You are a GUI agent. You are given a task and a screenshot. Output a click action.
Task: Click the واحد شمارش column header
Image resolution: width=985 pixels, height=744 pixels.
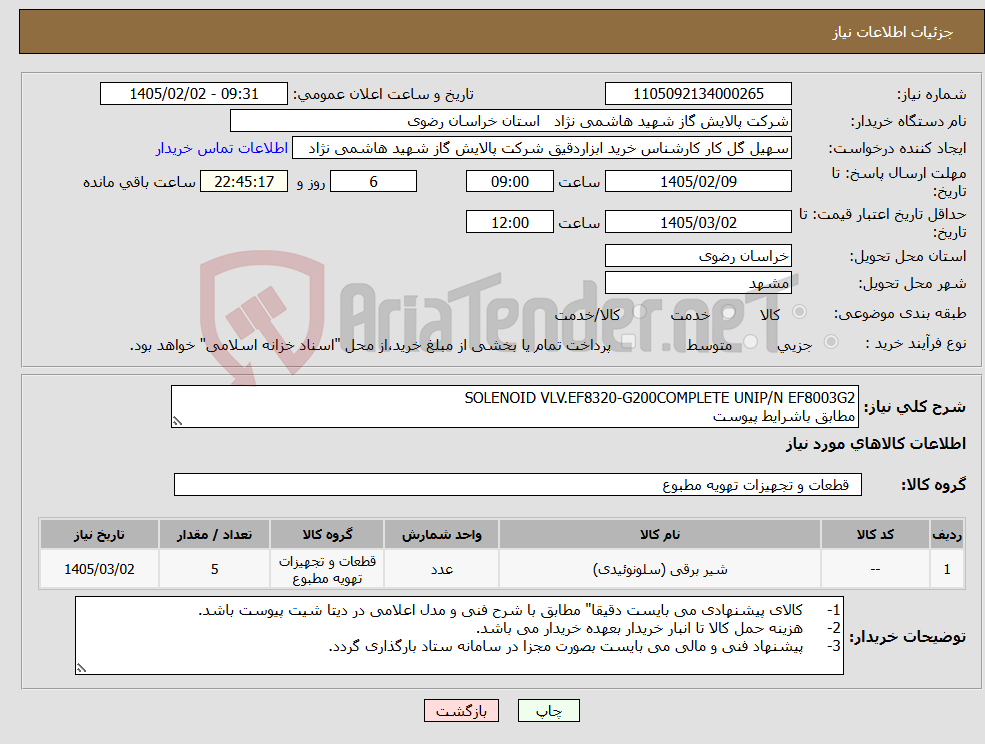point(442,534)
